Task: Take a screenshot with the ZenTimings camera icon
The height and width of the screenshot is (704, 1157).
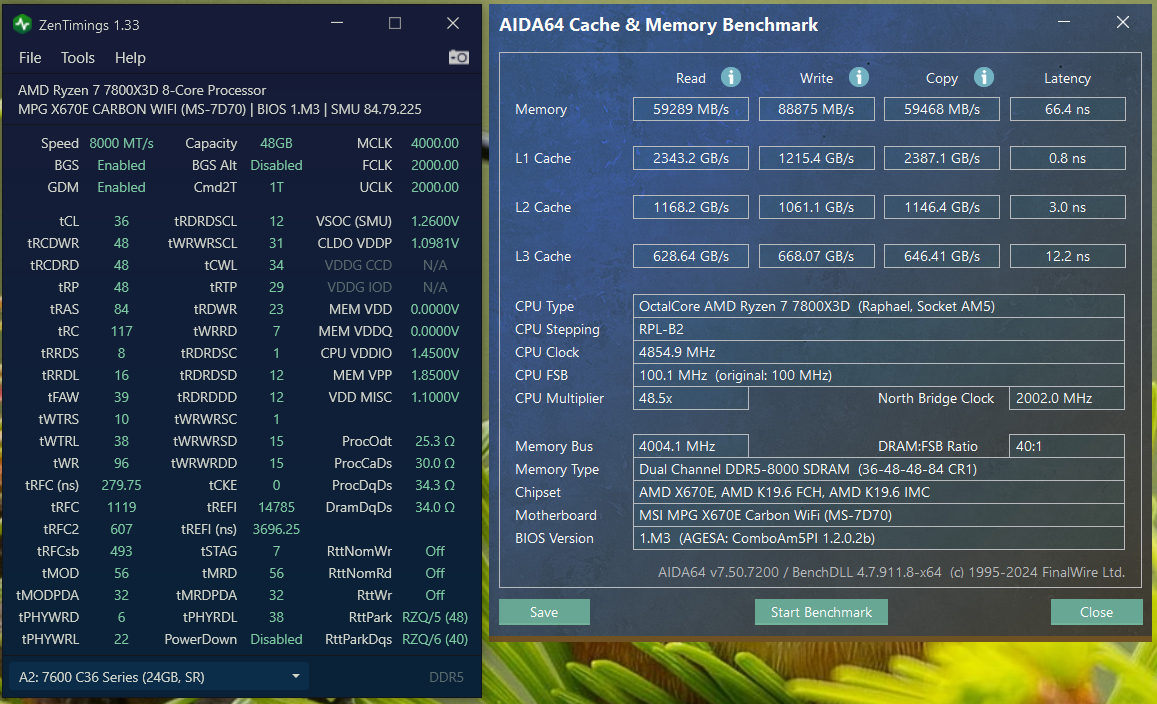Action: point(458,58)
